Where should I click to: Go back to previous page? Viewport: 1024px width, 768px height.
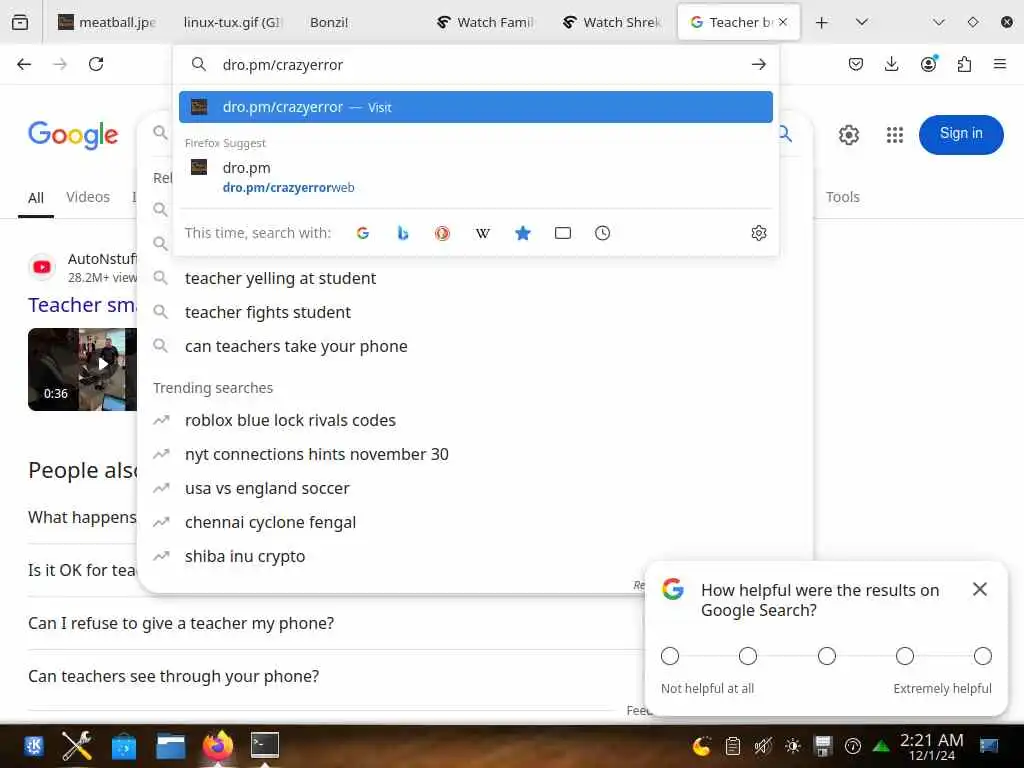point(24,64)
